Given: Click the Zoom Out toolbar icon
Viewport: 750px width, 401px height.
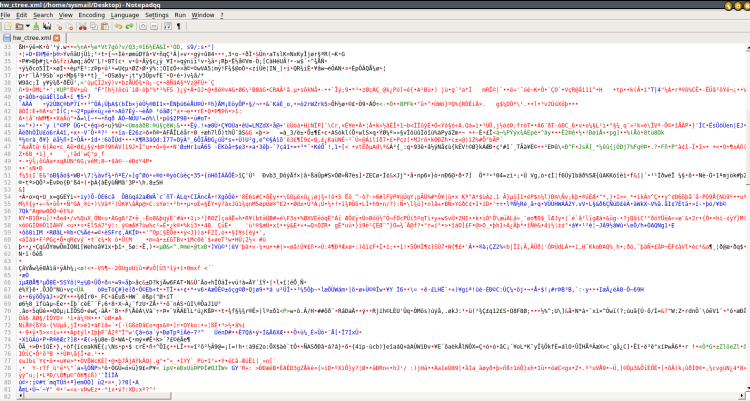Looking at the screenshot, I should coord(154,26).
